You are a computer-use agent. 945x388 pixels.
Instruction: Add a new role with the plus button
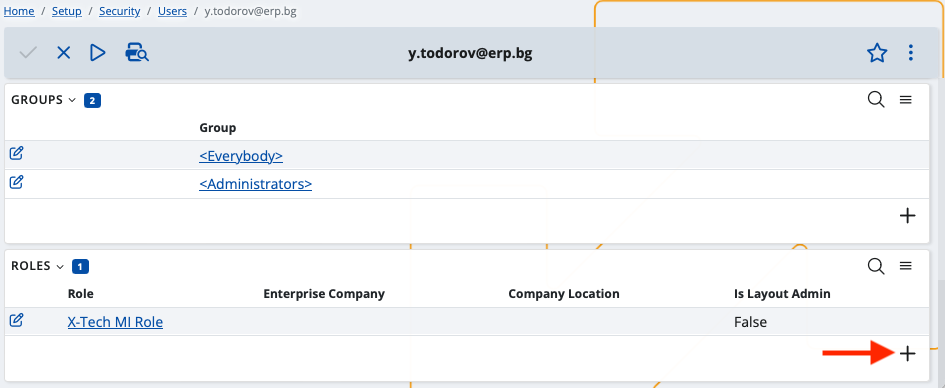907,354
